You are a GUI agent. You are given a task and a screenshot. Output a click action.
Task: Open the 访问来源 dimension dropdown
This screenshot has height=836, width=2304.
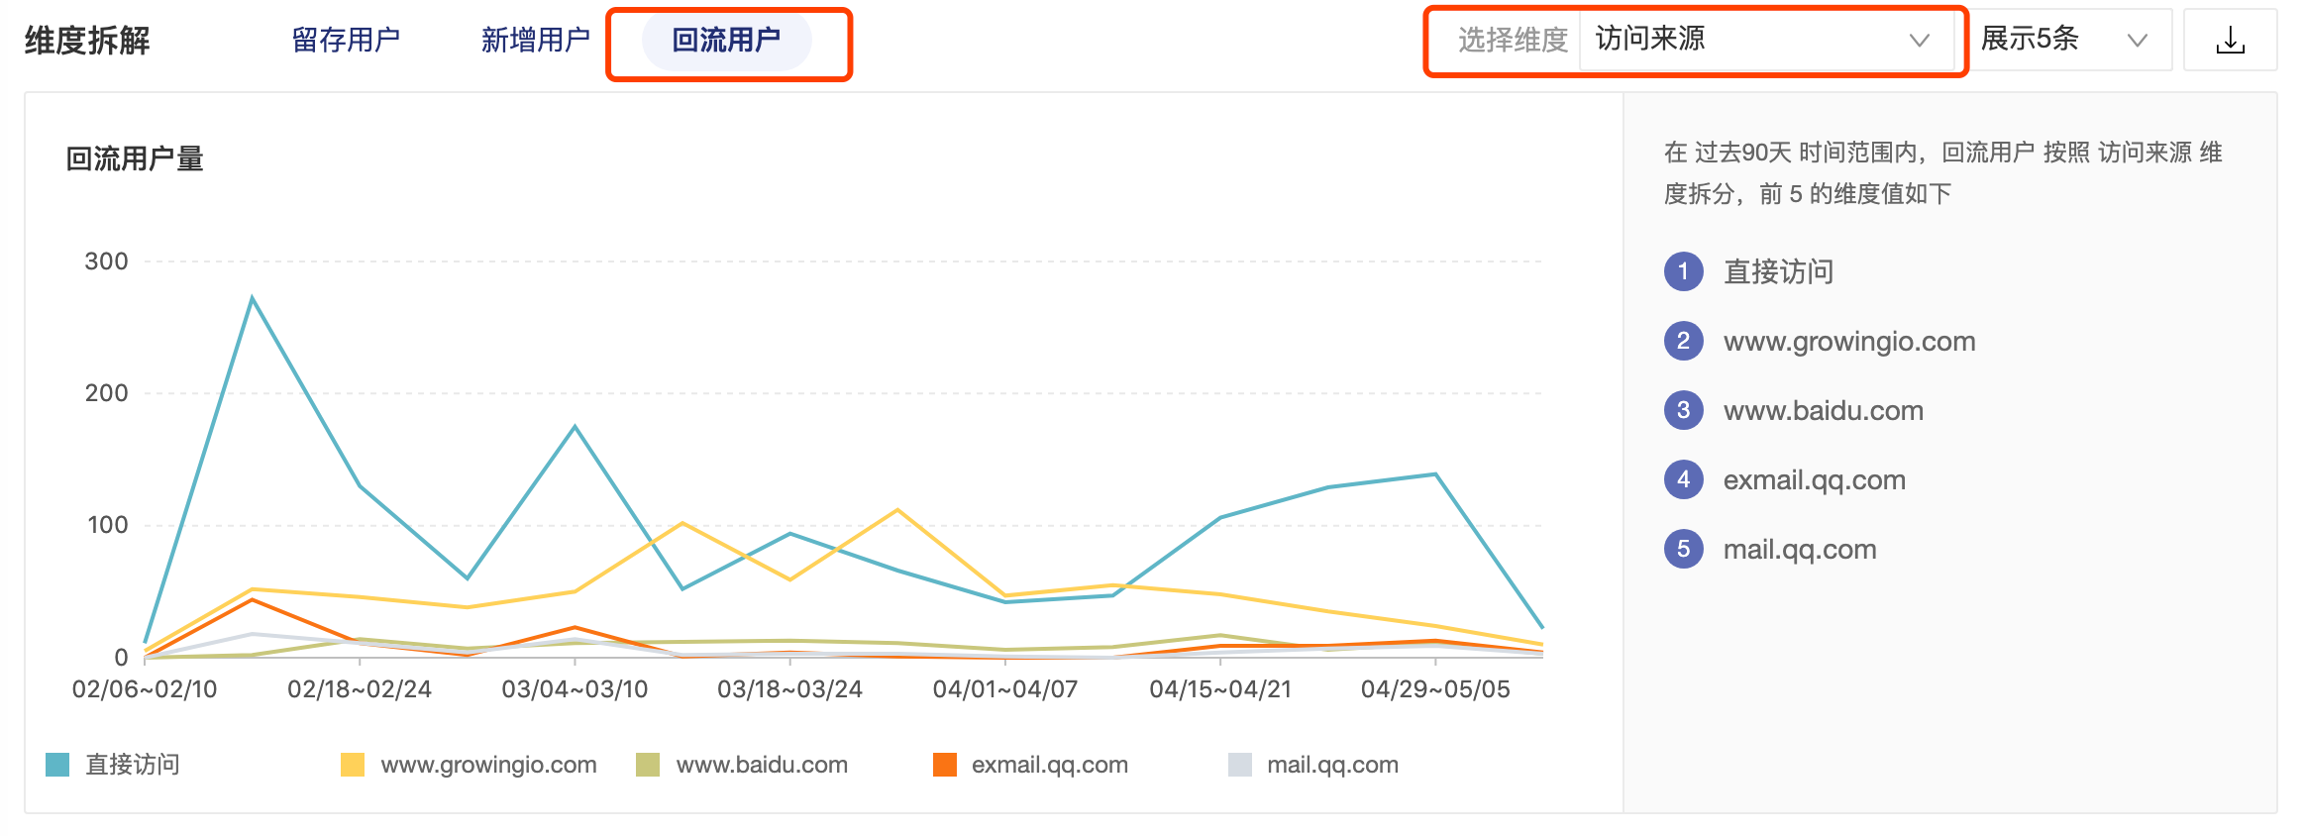point(1760,40)
